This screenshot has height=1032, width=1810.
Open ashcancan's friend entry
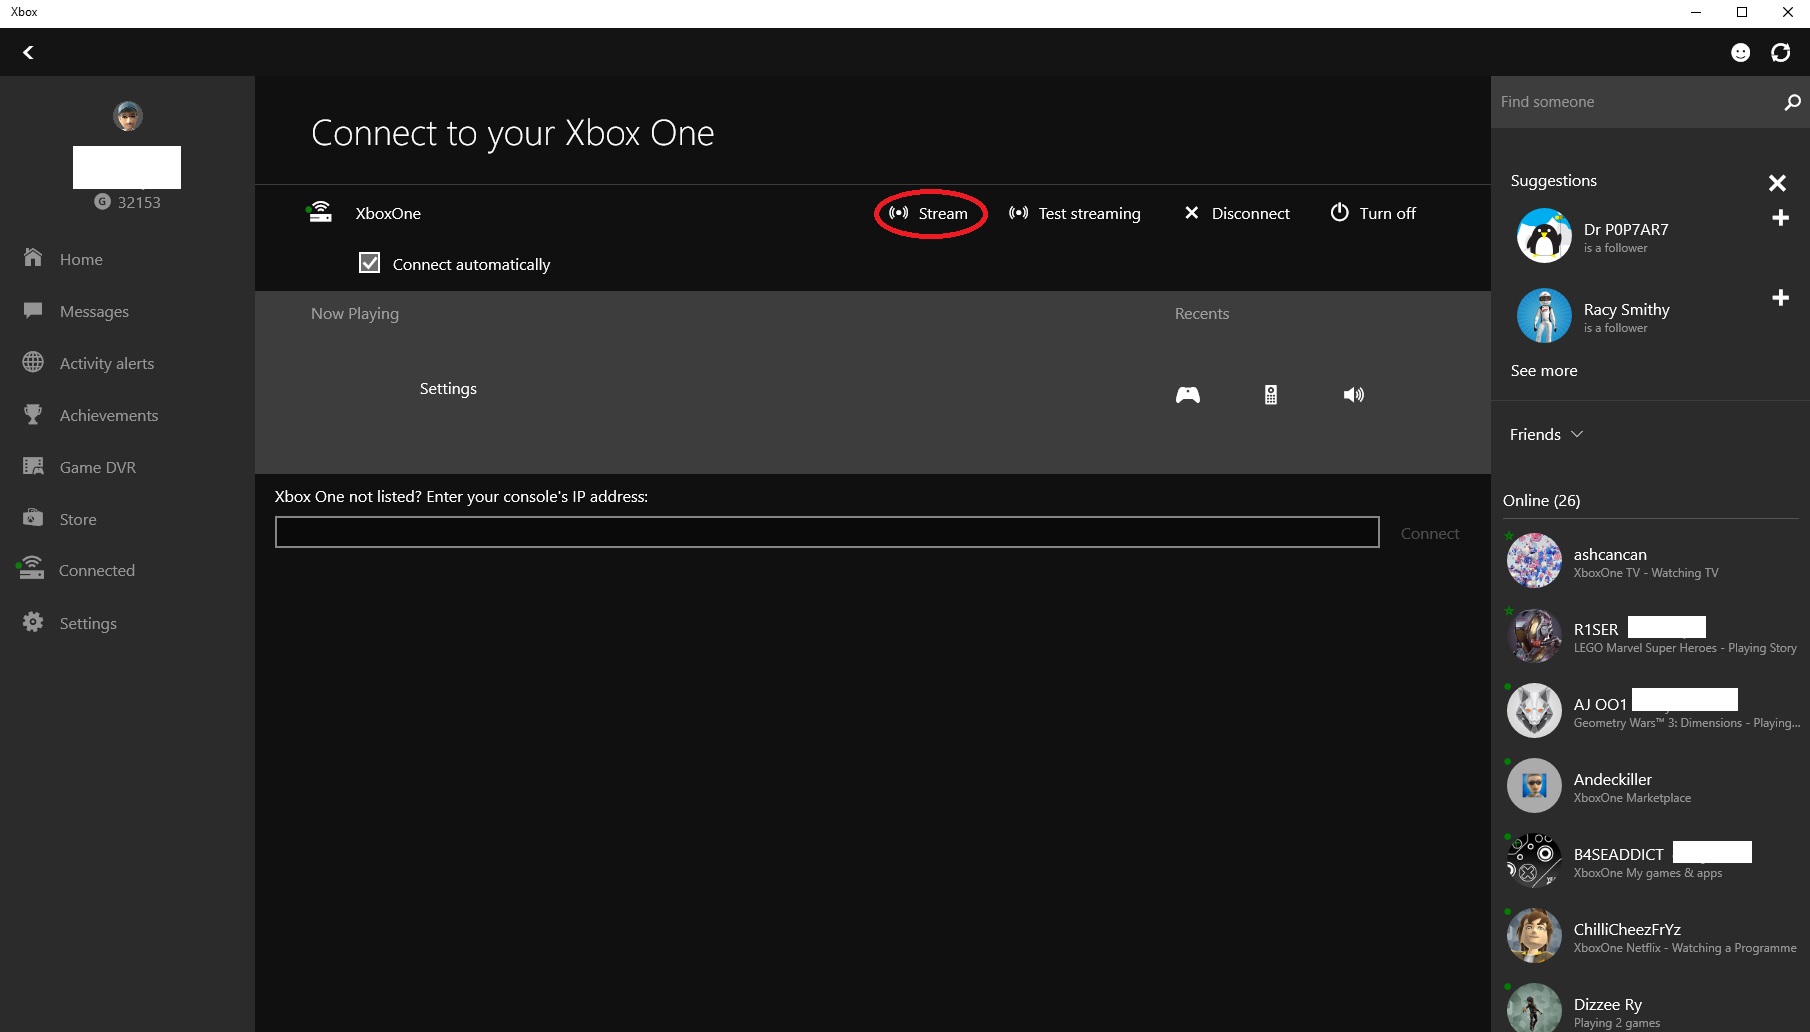point(1650,561)
